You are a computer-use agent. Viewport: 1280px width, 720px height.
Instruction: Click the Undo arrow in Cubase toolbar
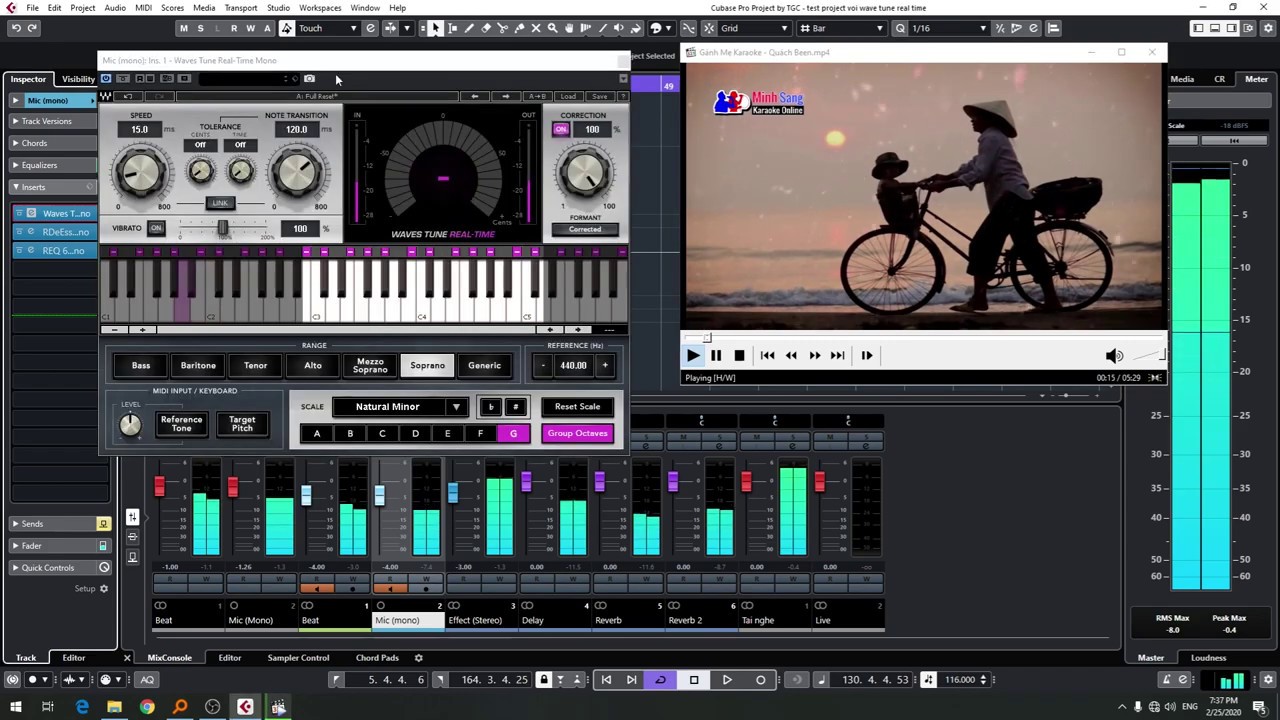(15, 28)
